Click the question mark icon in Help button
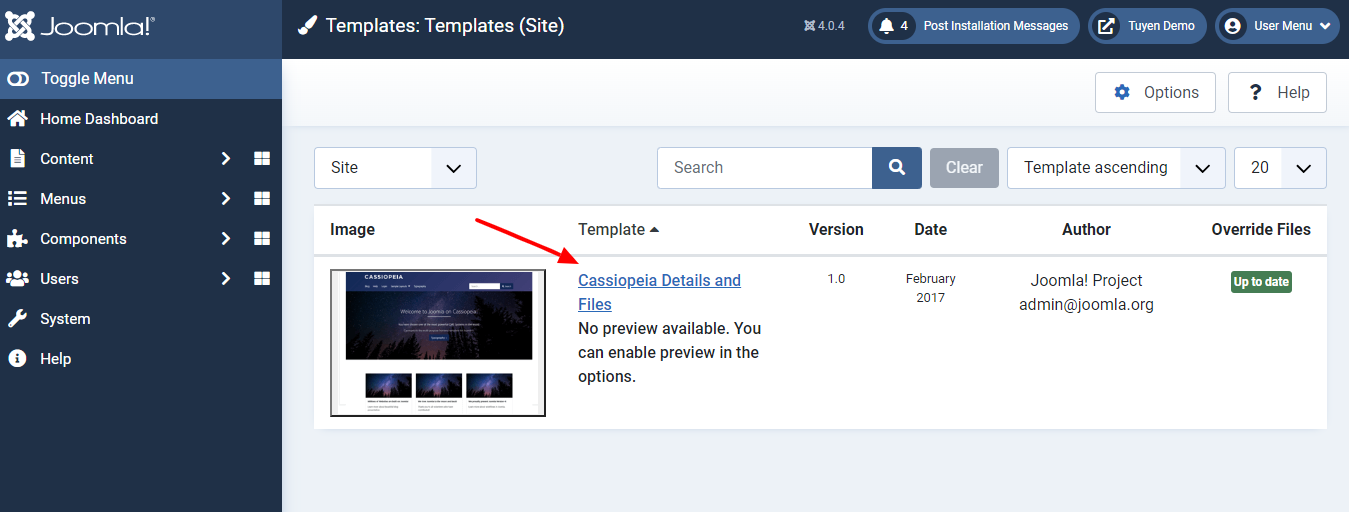 click(1256, 92)
